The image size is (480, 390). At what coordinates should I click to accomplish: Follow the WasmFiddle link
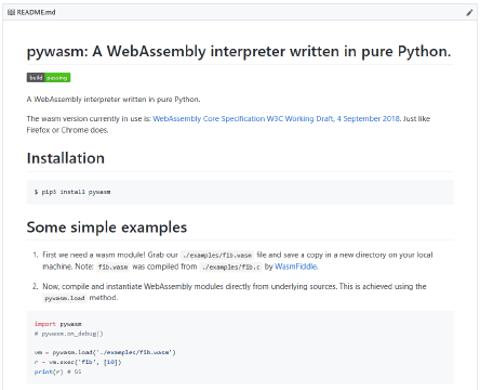click(x=296, y=266)
